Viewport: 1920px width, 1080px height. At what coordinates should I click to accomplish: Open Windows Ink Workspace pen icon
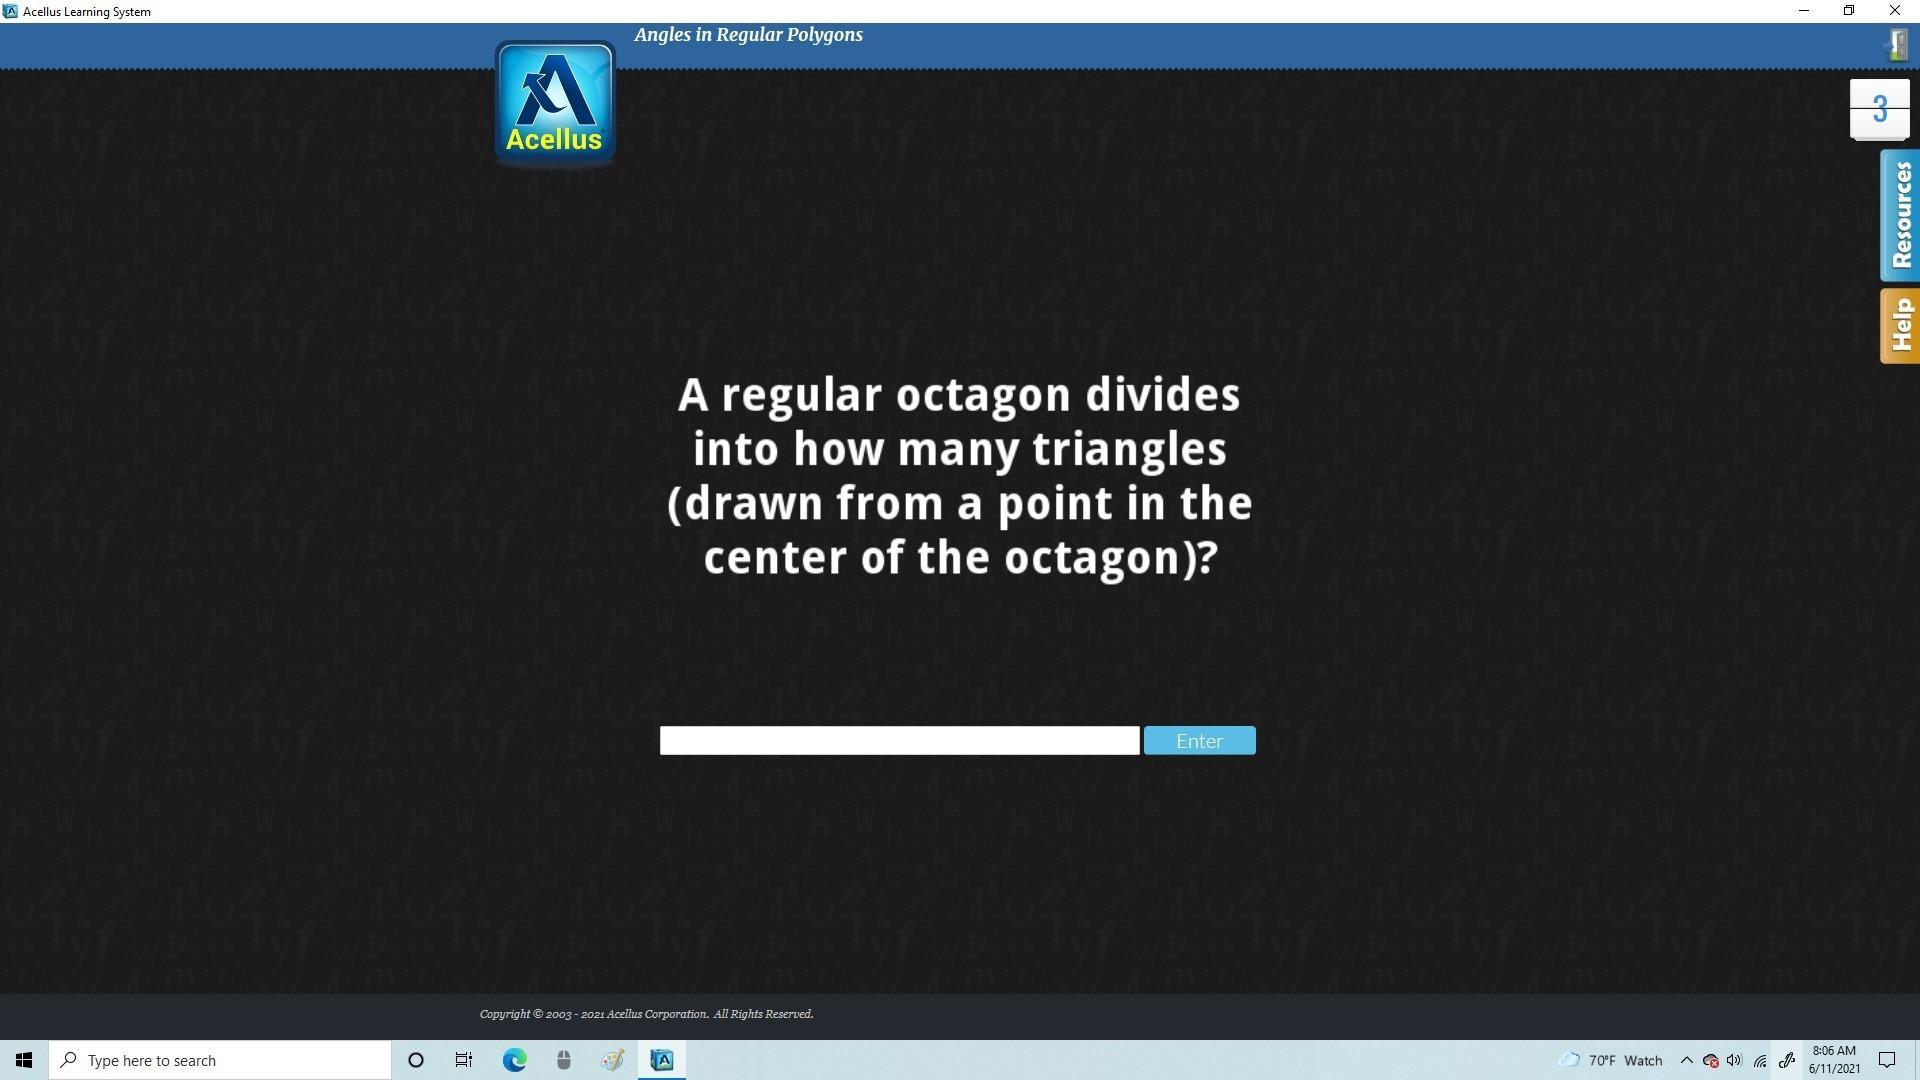(x=1787, y=1060)
